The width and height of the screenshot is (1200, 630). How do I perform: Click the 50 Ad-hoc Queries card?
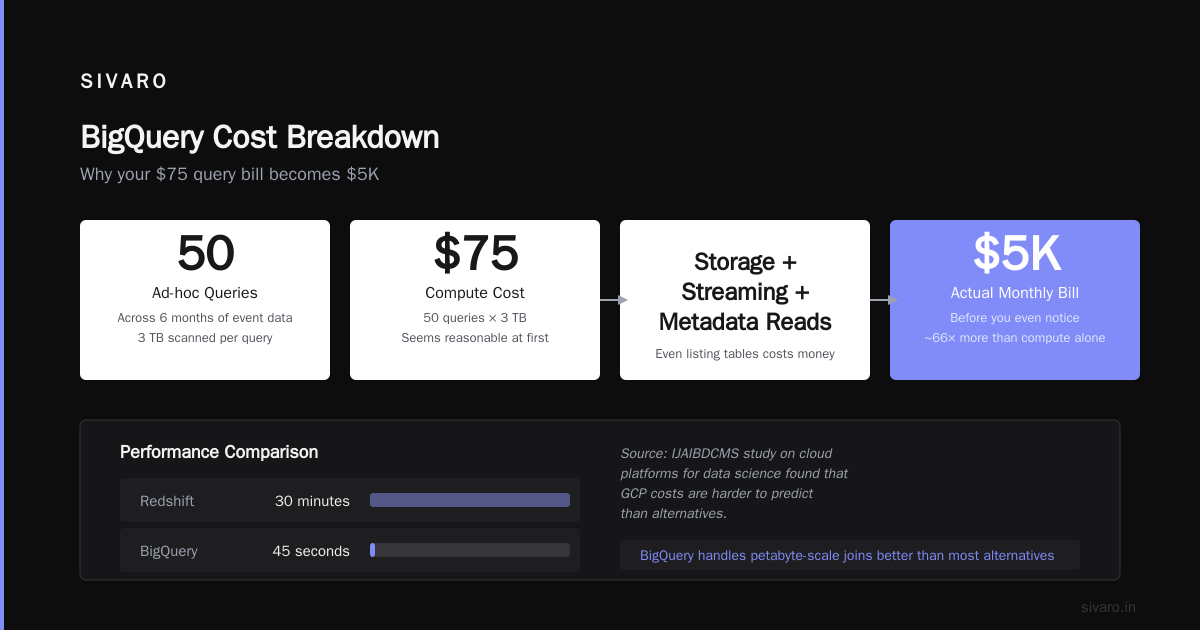pos(205,300)
